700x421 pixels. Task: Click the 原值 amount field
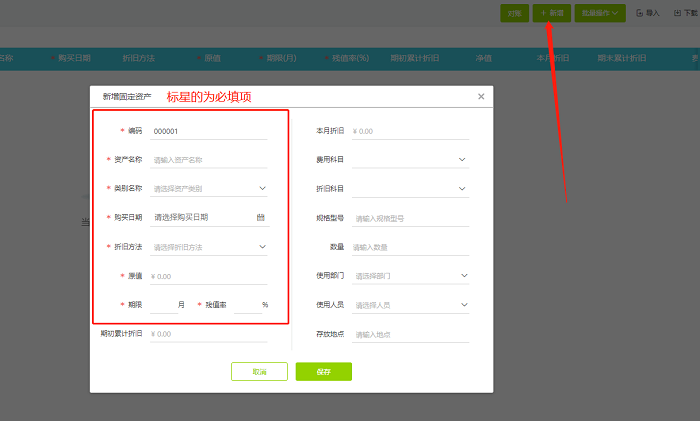click(208, 276)
